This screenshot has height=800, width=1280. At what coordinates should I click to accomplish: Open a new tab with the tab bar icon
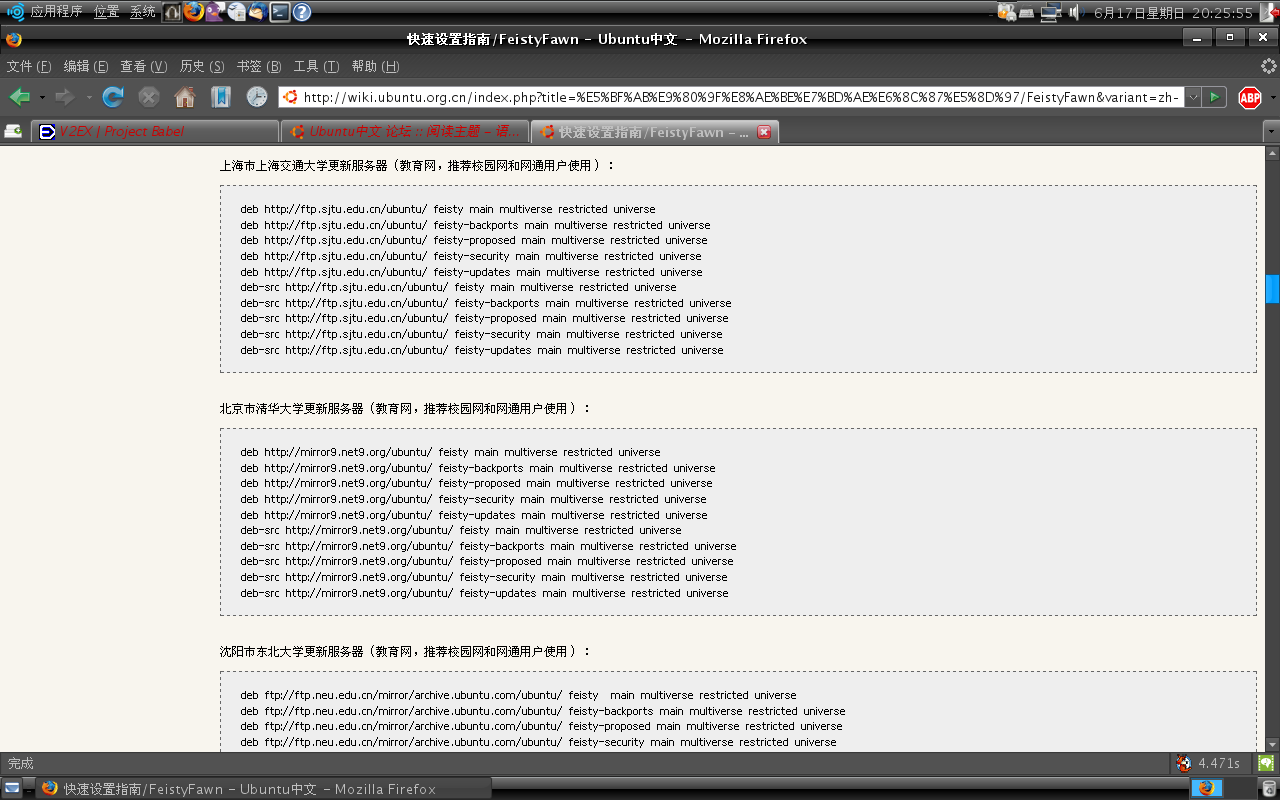pyautogui.click(x=13, y=131)
